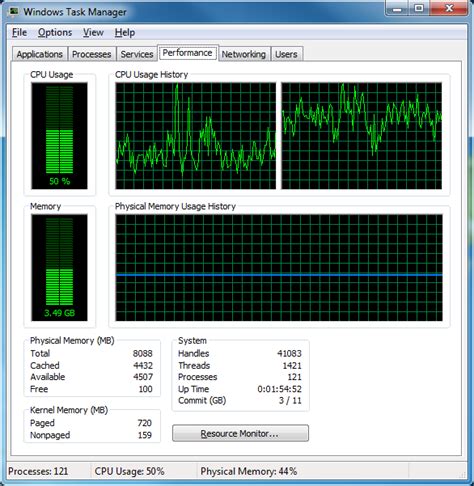Open the Help menu

pyautogui.click(x=125, y=33)
